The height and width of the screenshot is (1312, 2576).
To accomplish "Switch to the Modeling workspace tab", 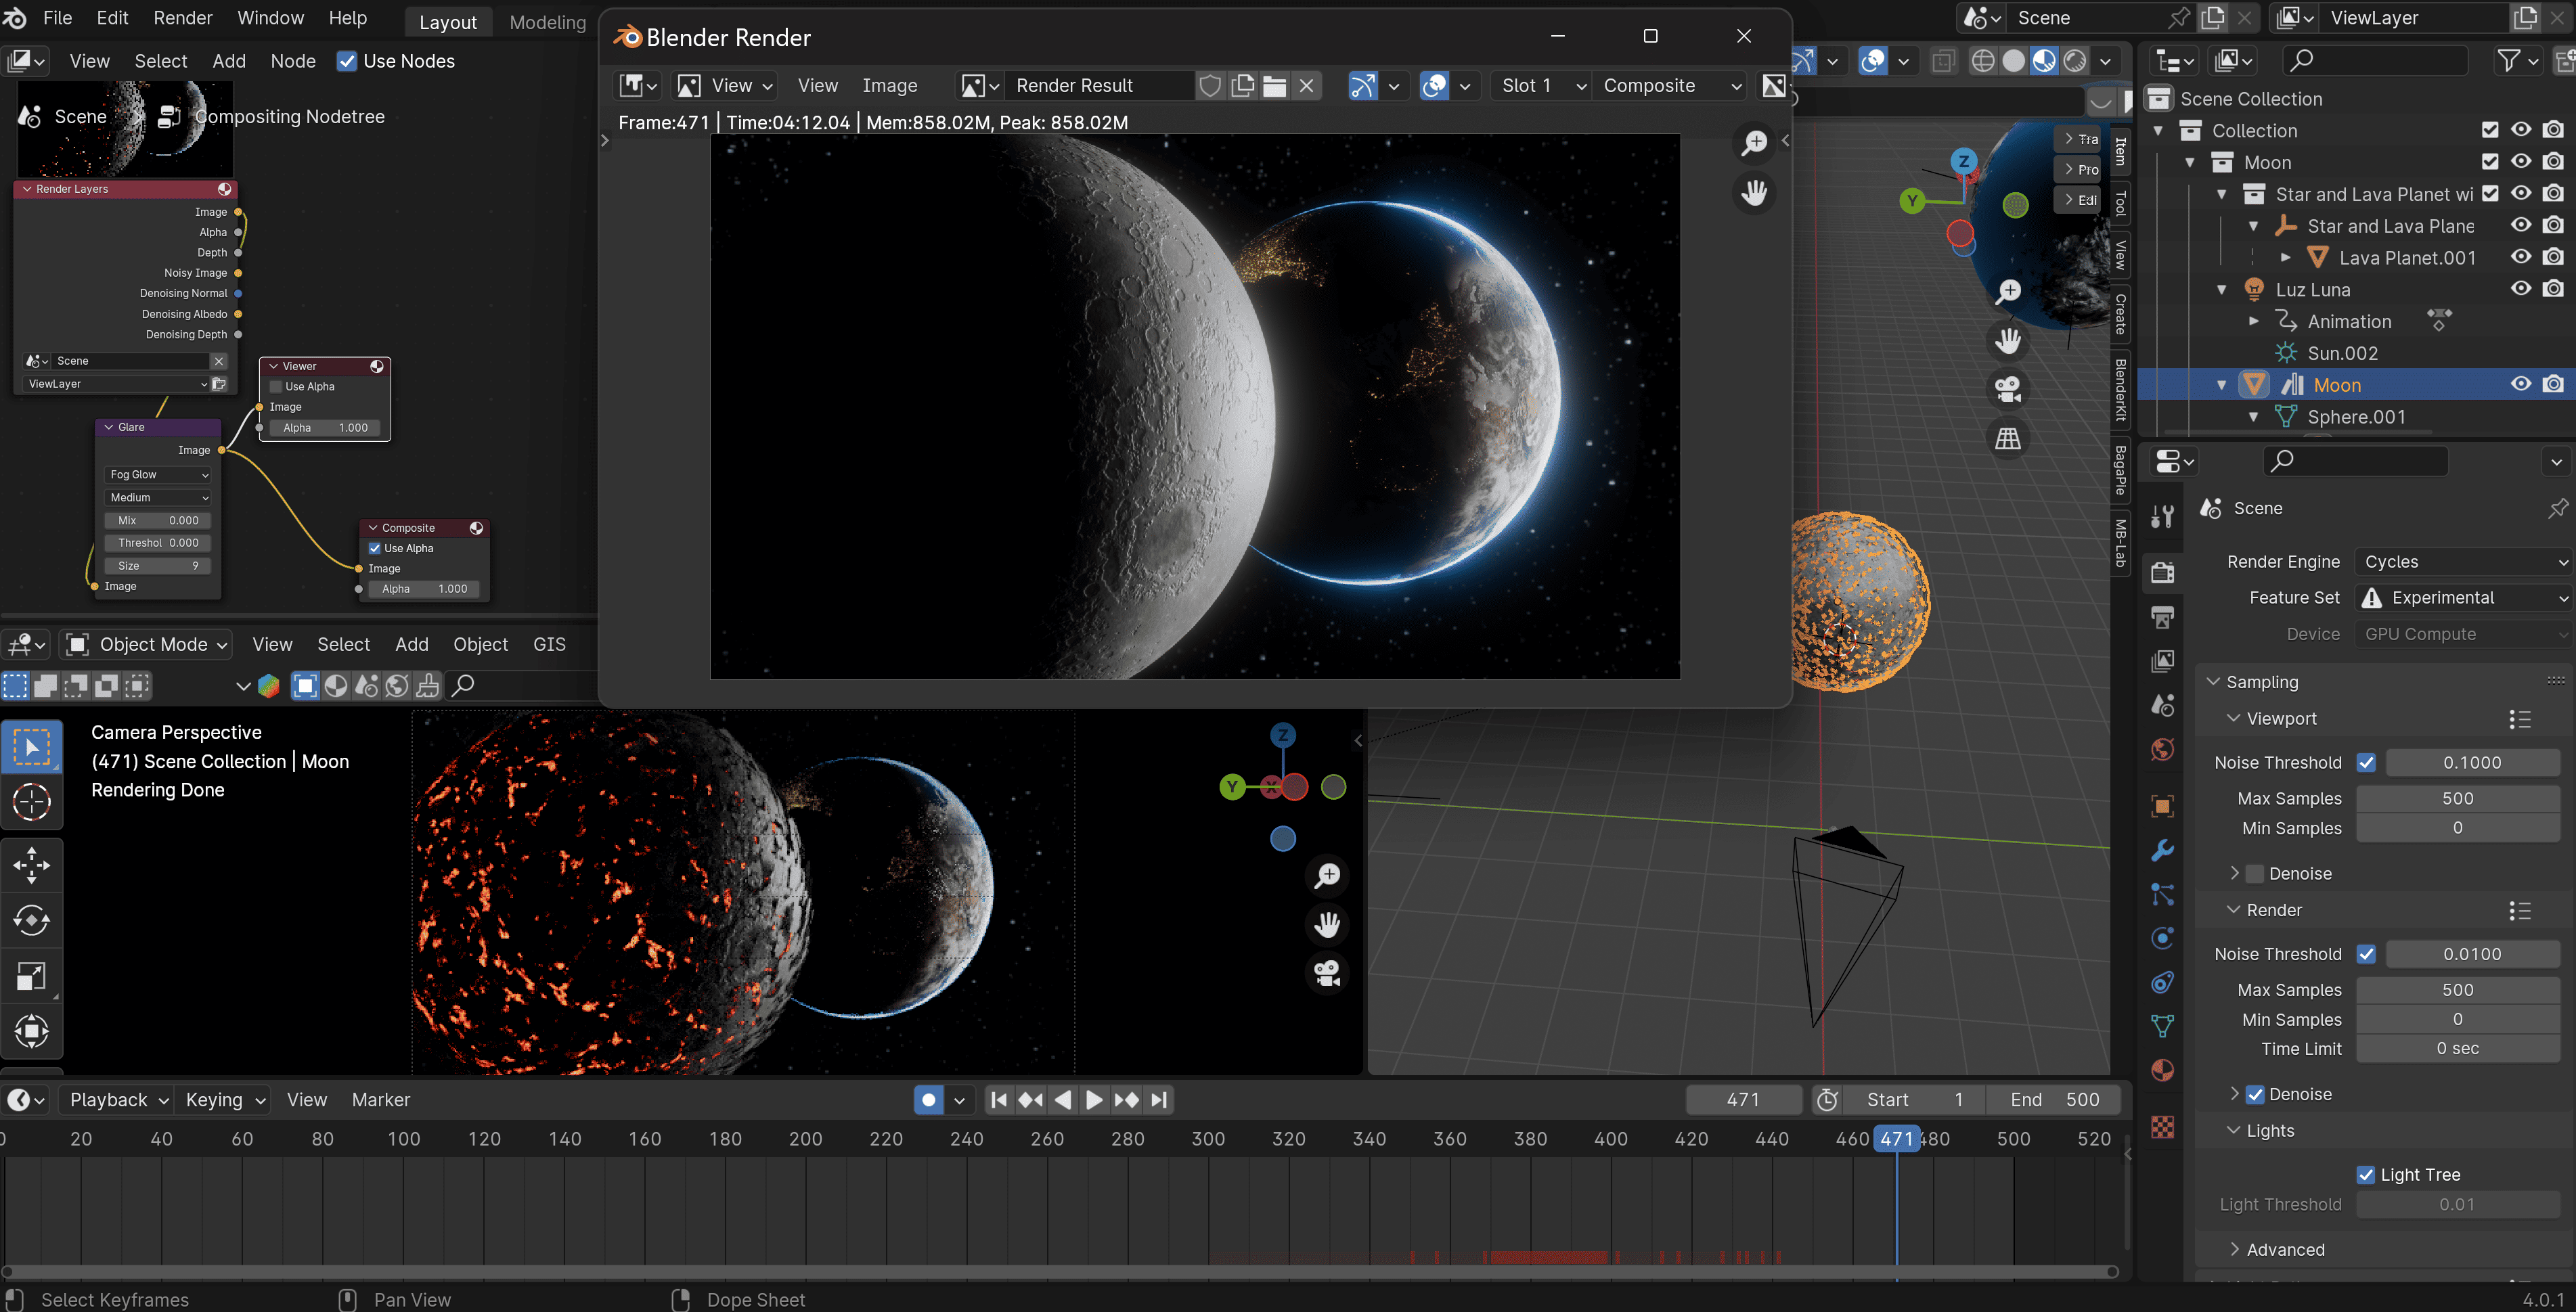I will pos(547,22).
